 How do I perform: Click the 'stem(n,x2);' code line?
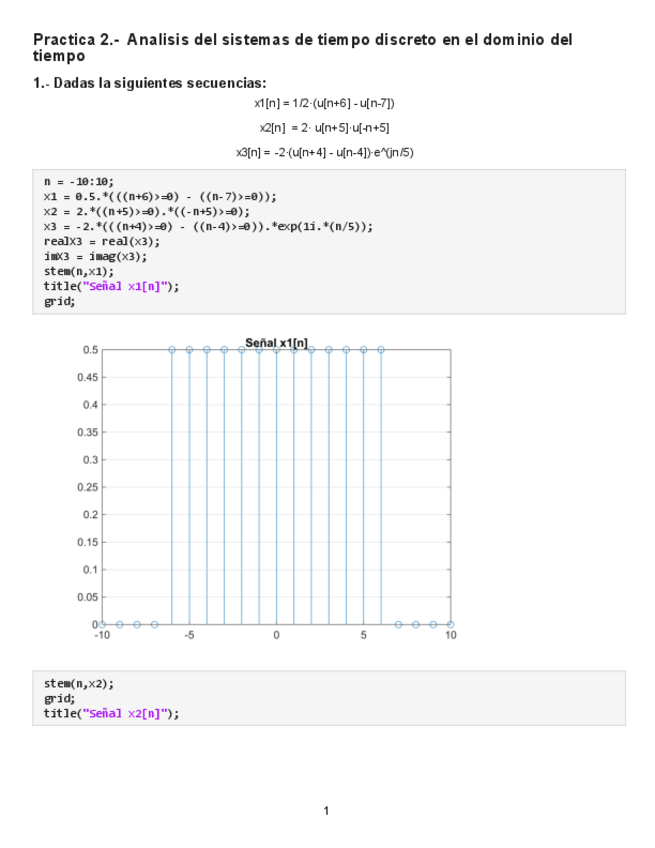tap(79, 684)
